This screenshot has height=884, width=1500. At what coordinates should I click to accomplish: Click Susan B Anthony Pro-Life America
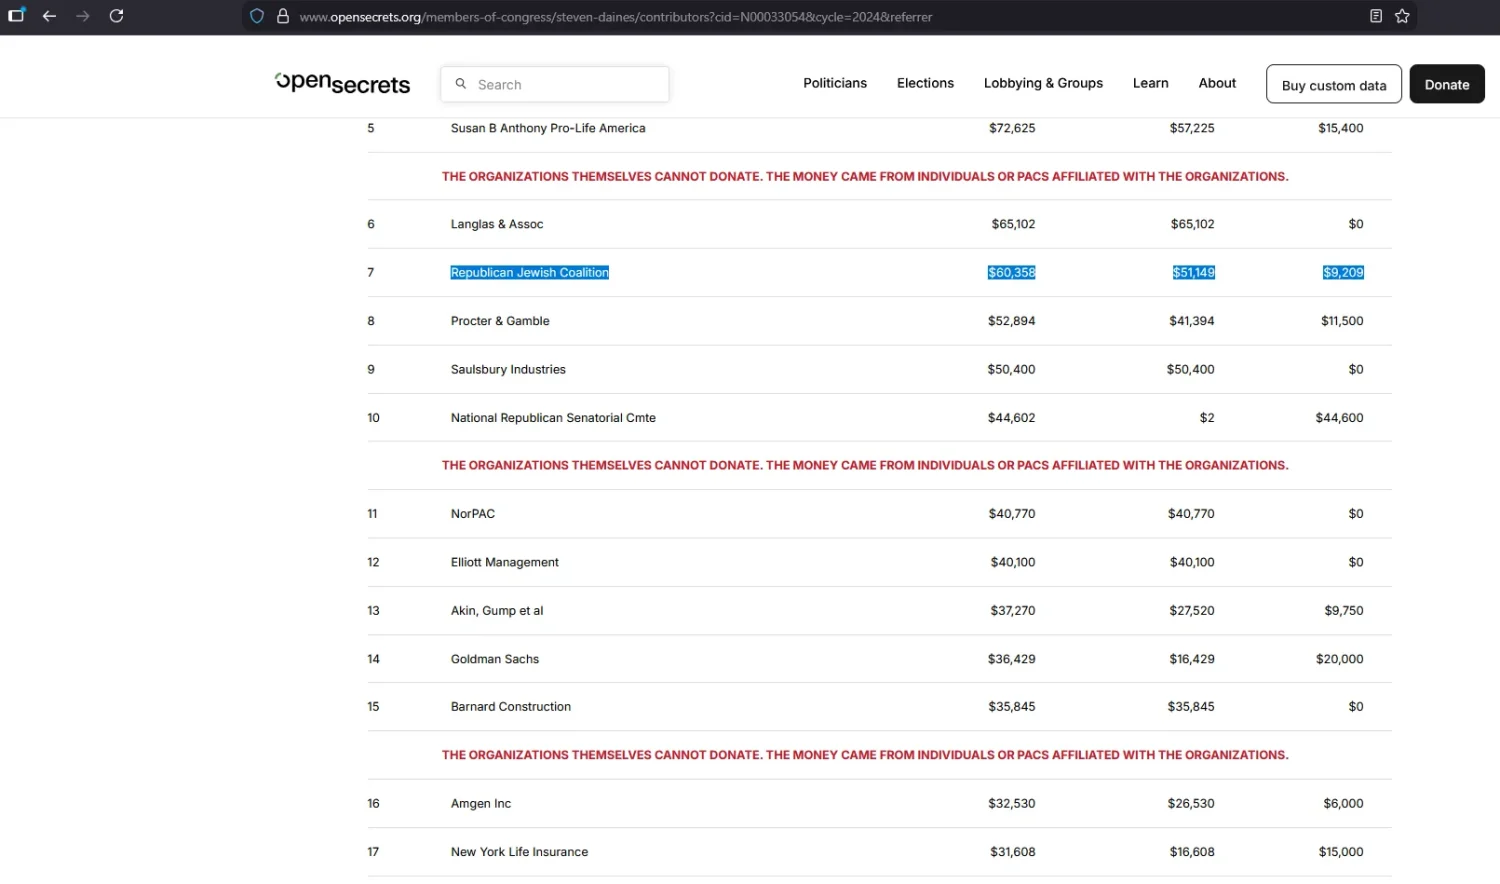click(548, 128)
